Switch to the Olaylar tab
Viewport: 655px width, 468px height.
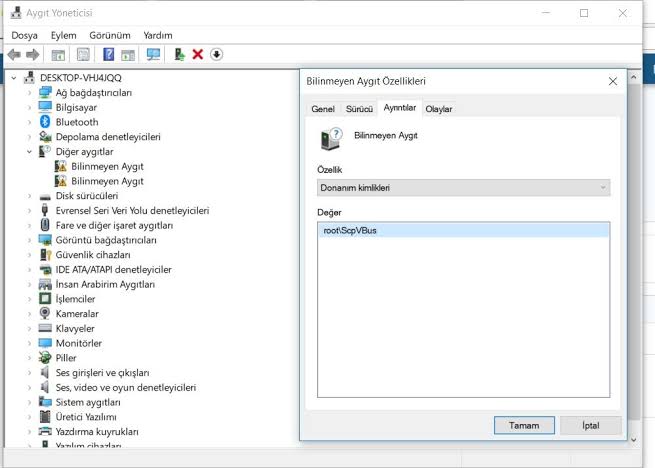[439, 109]
